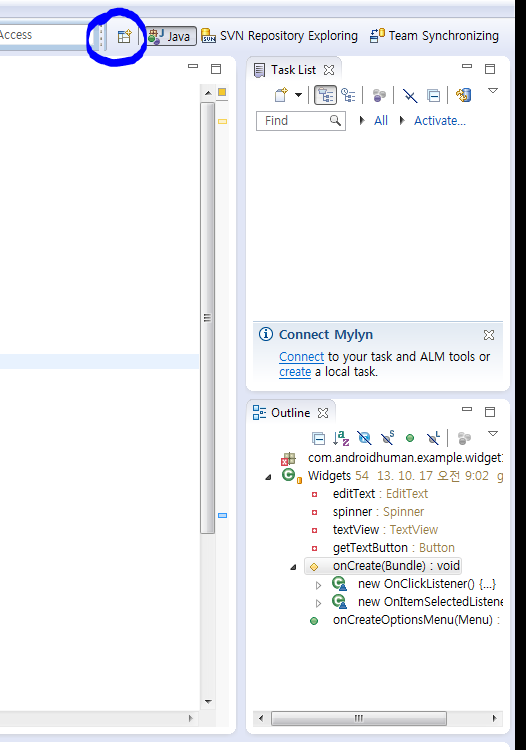Expand the new OnClickListener() node
Image resolution: width=526 pixels, height=750 pixels.
[x=318, y=585]
